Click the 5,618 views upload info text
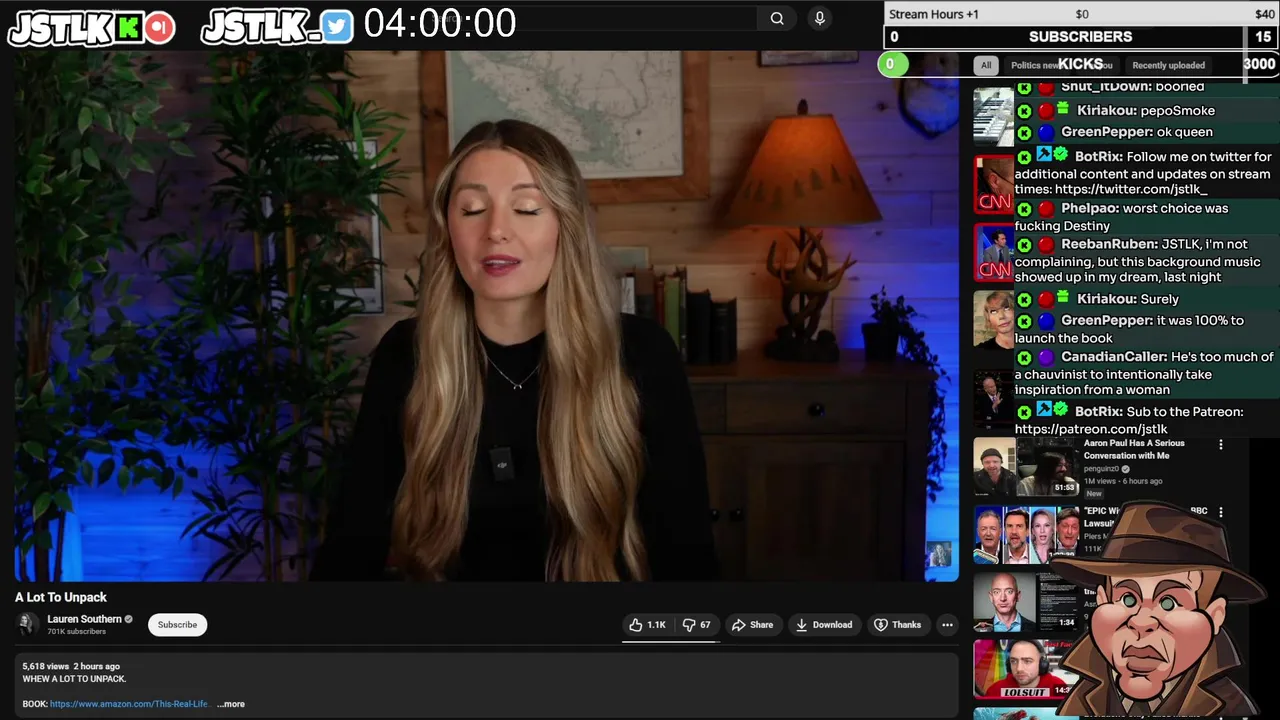This screenshot has width=1280, height=720. (x=71, y=666)
